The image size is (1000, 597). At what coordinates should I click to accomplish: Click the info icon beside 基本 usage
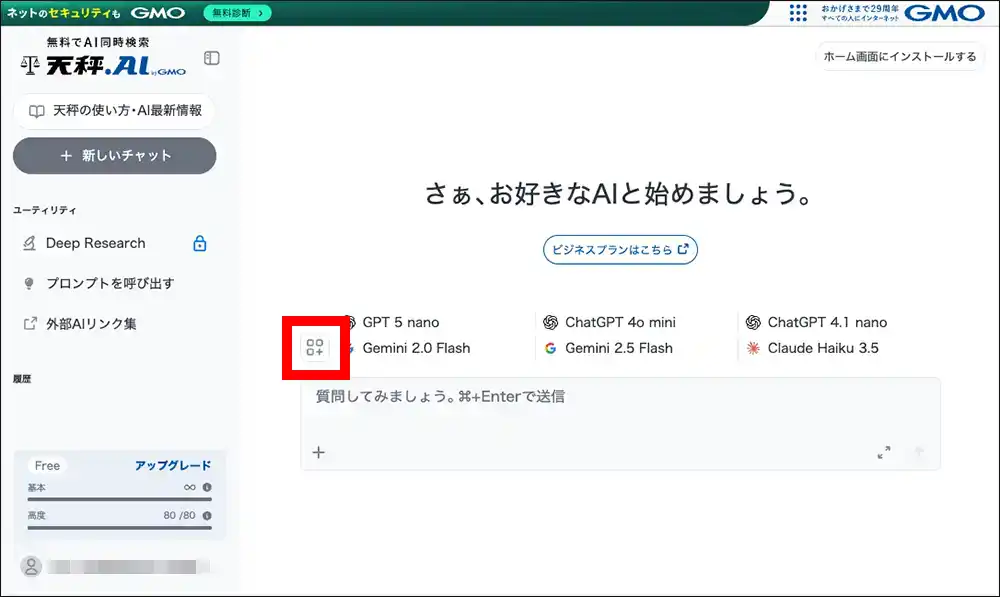point(207,488)
